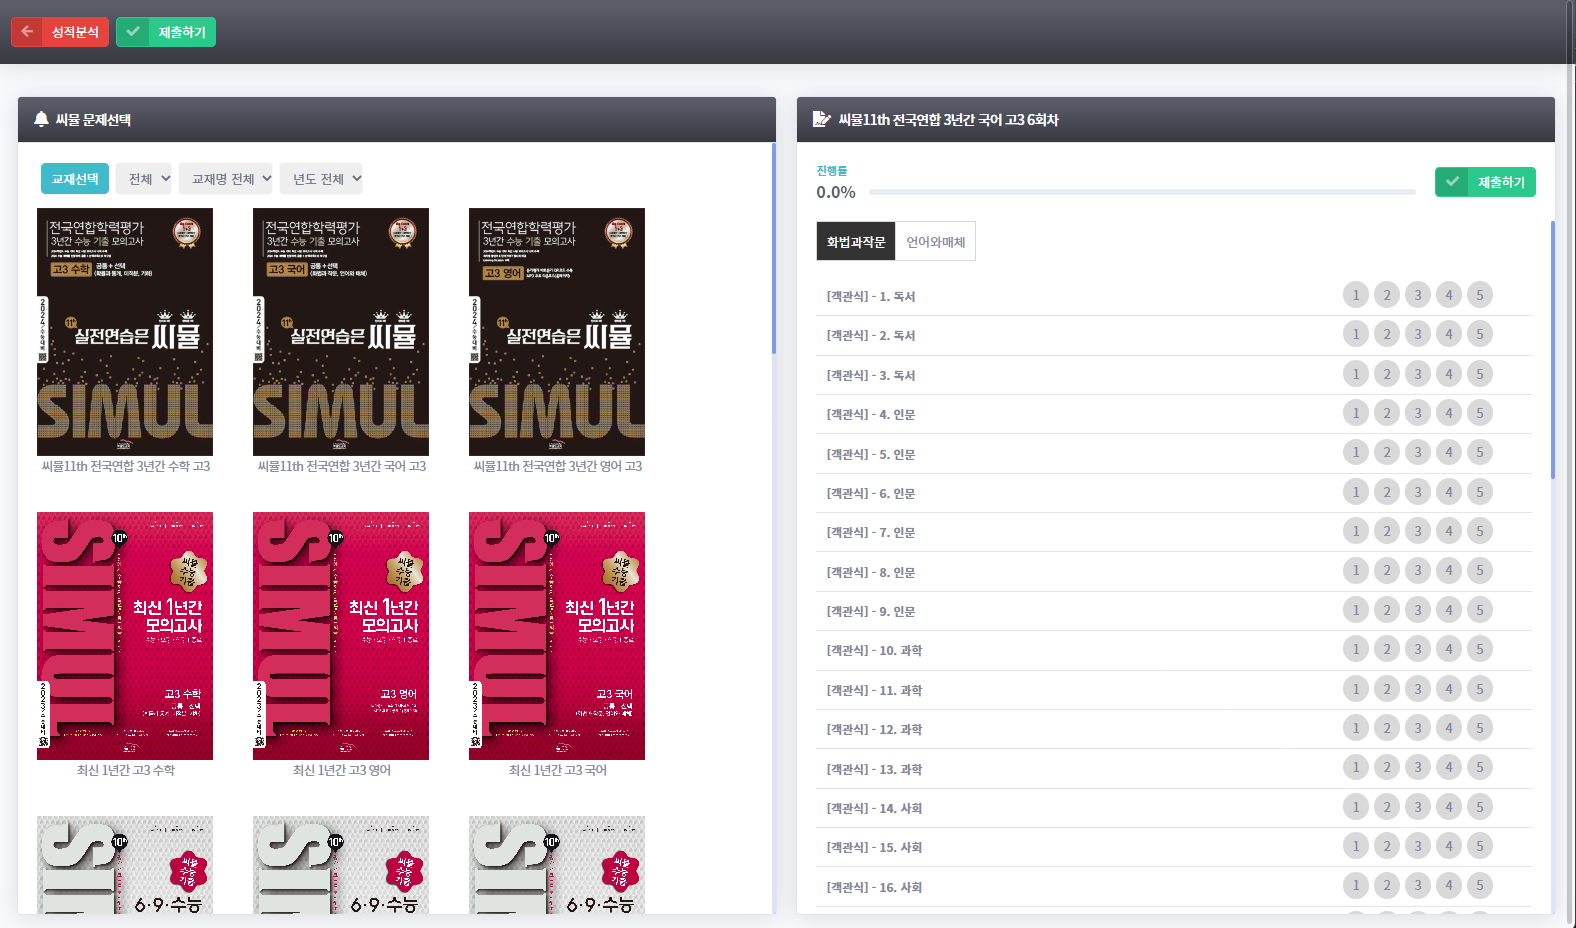The width and height of the screenshot is (1576, 928).
Task: Click the 씨뮬11th 전국연합 3년간 국어 고3 6회차 heading
Action: [948, 120]
